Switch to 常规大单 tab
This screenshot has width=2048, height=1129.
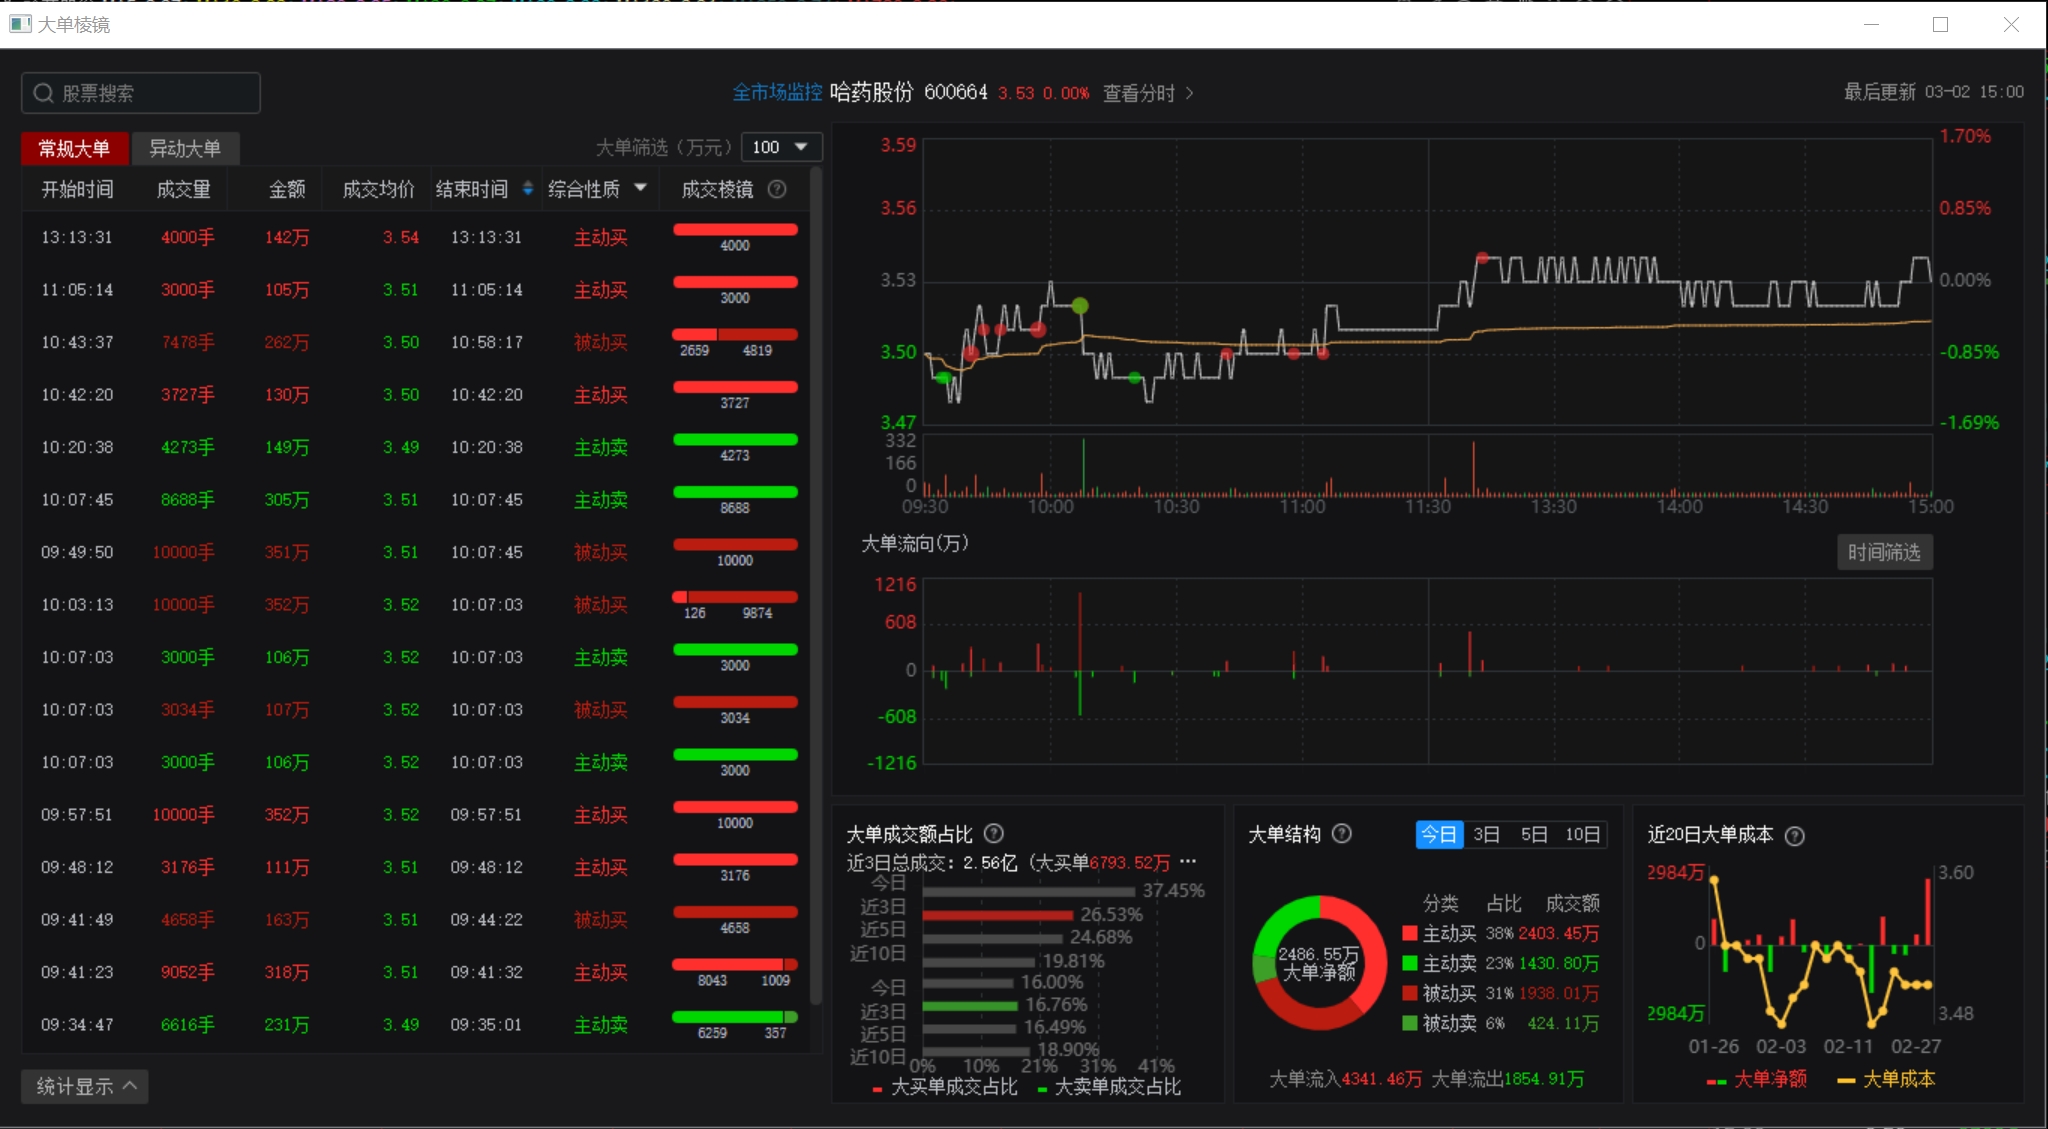[74, 148]
